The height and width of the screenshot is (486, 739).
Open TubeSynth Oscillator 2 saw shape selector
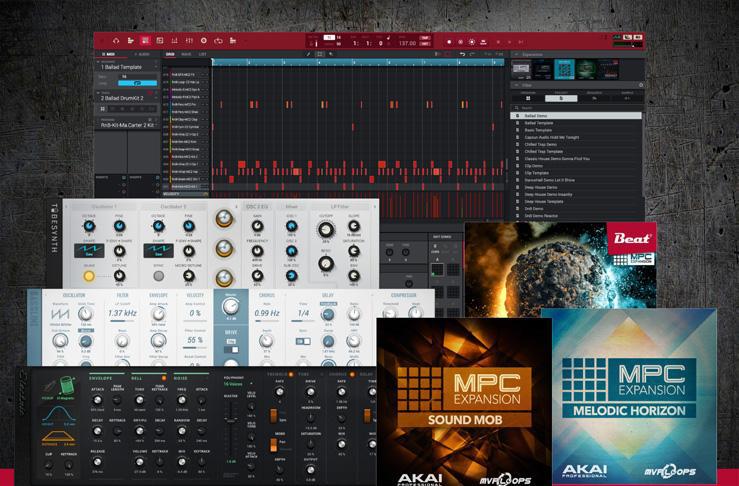158,250
